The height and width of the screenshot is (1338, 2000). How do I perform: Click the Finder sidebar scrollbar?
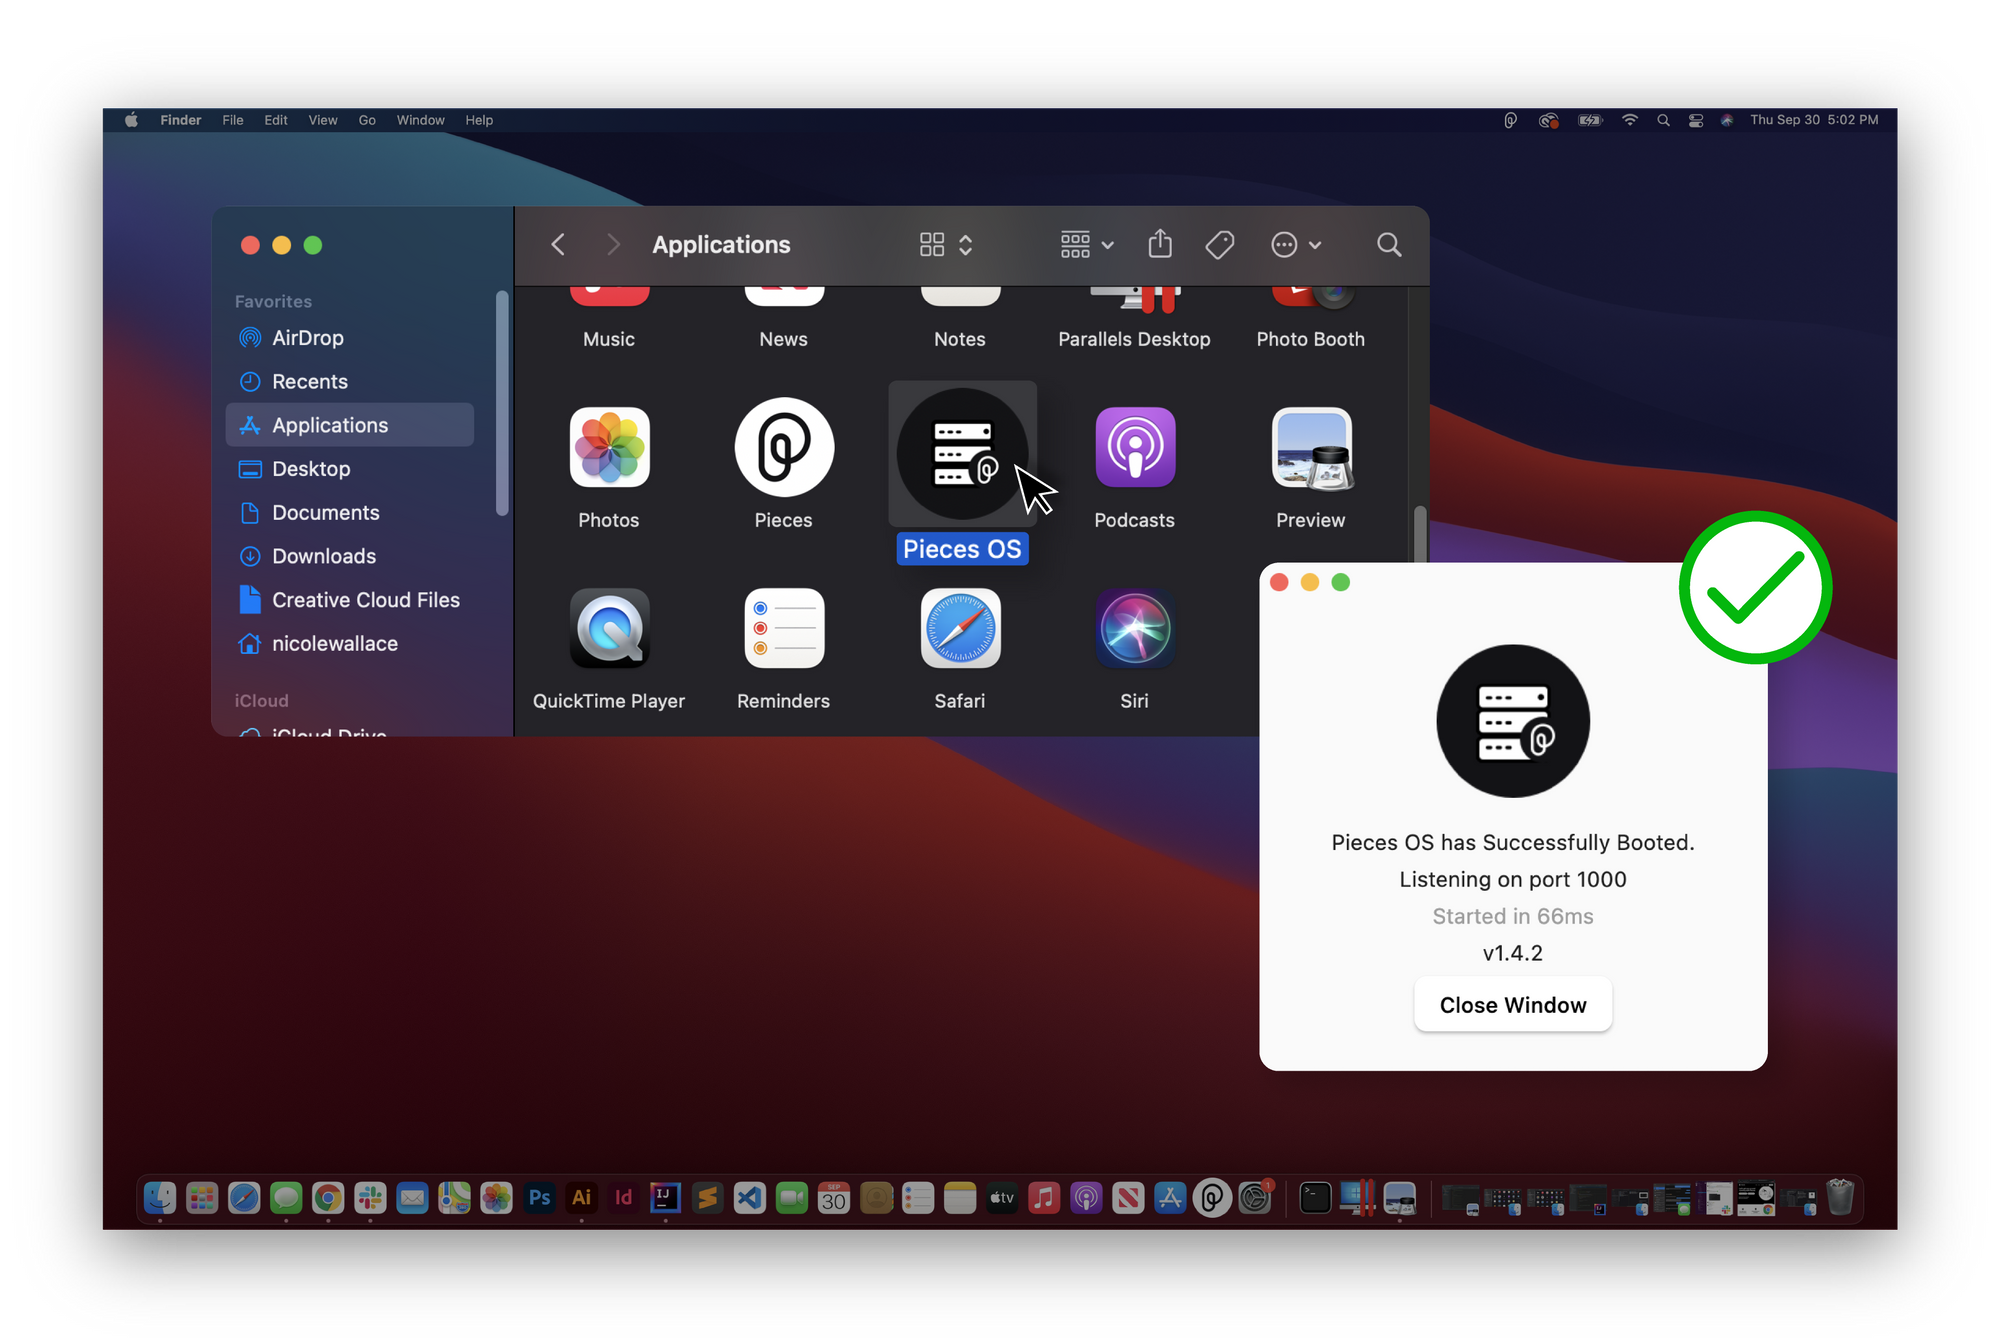[x=502, y=404]
